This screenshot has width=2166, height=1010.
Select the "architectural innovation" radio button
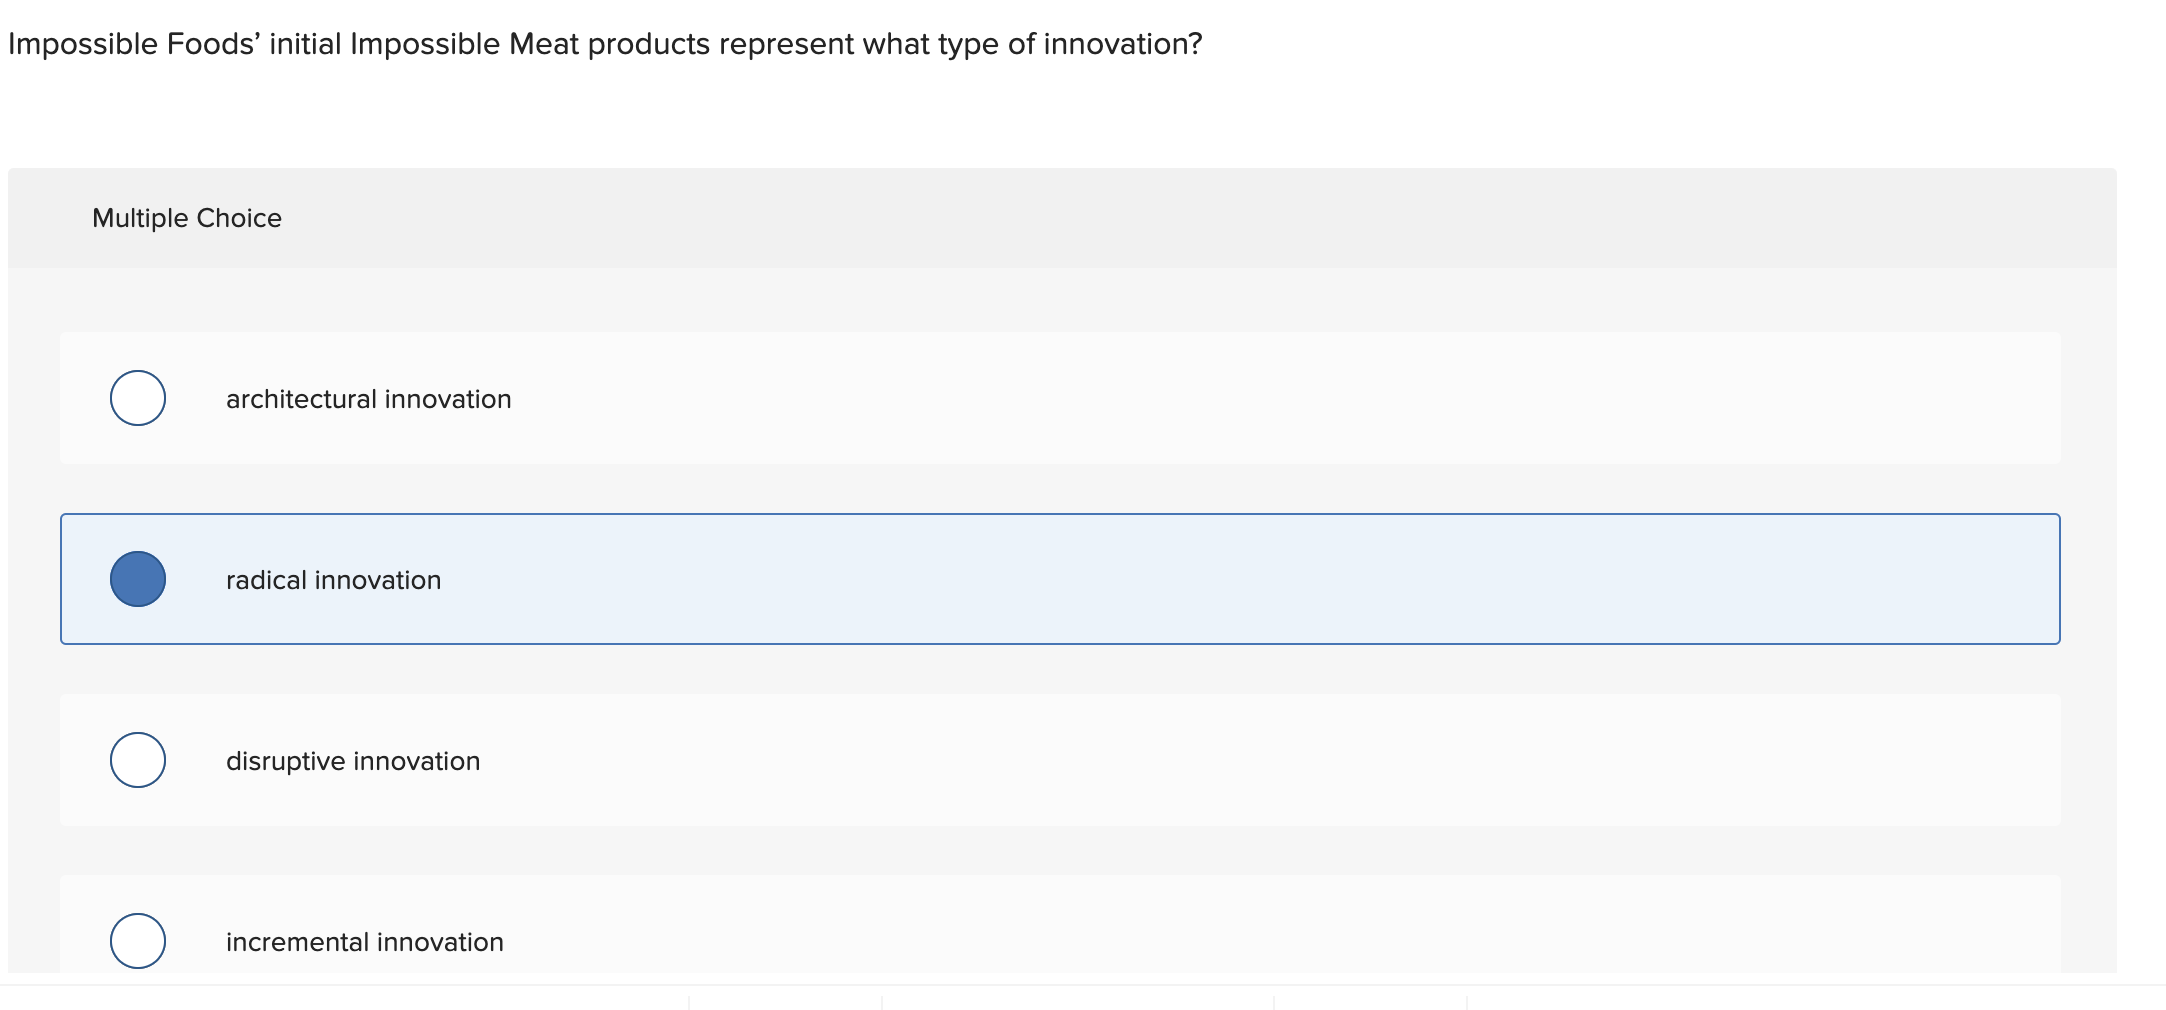point(138,398)
